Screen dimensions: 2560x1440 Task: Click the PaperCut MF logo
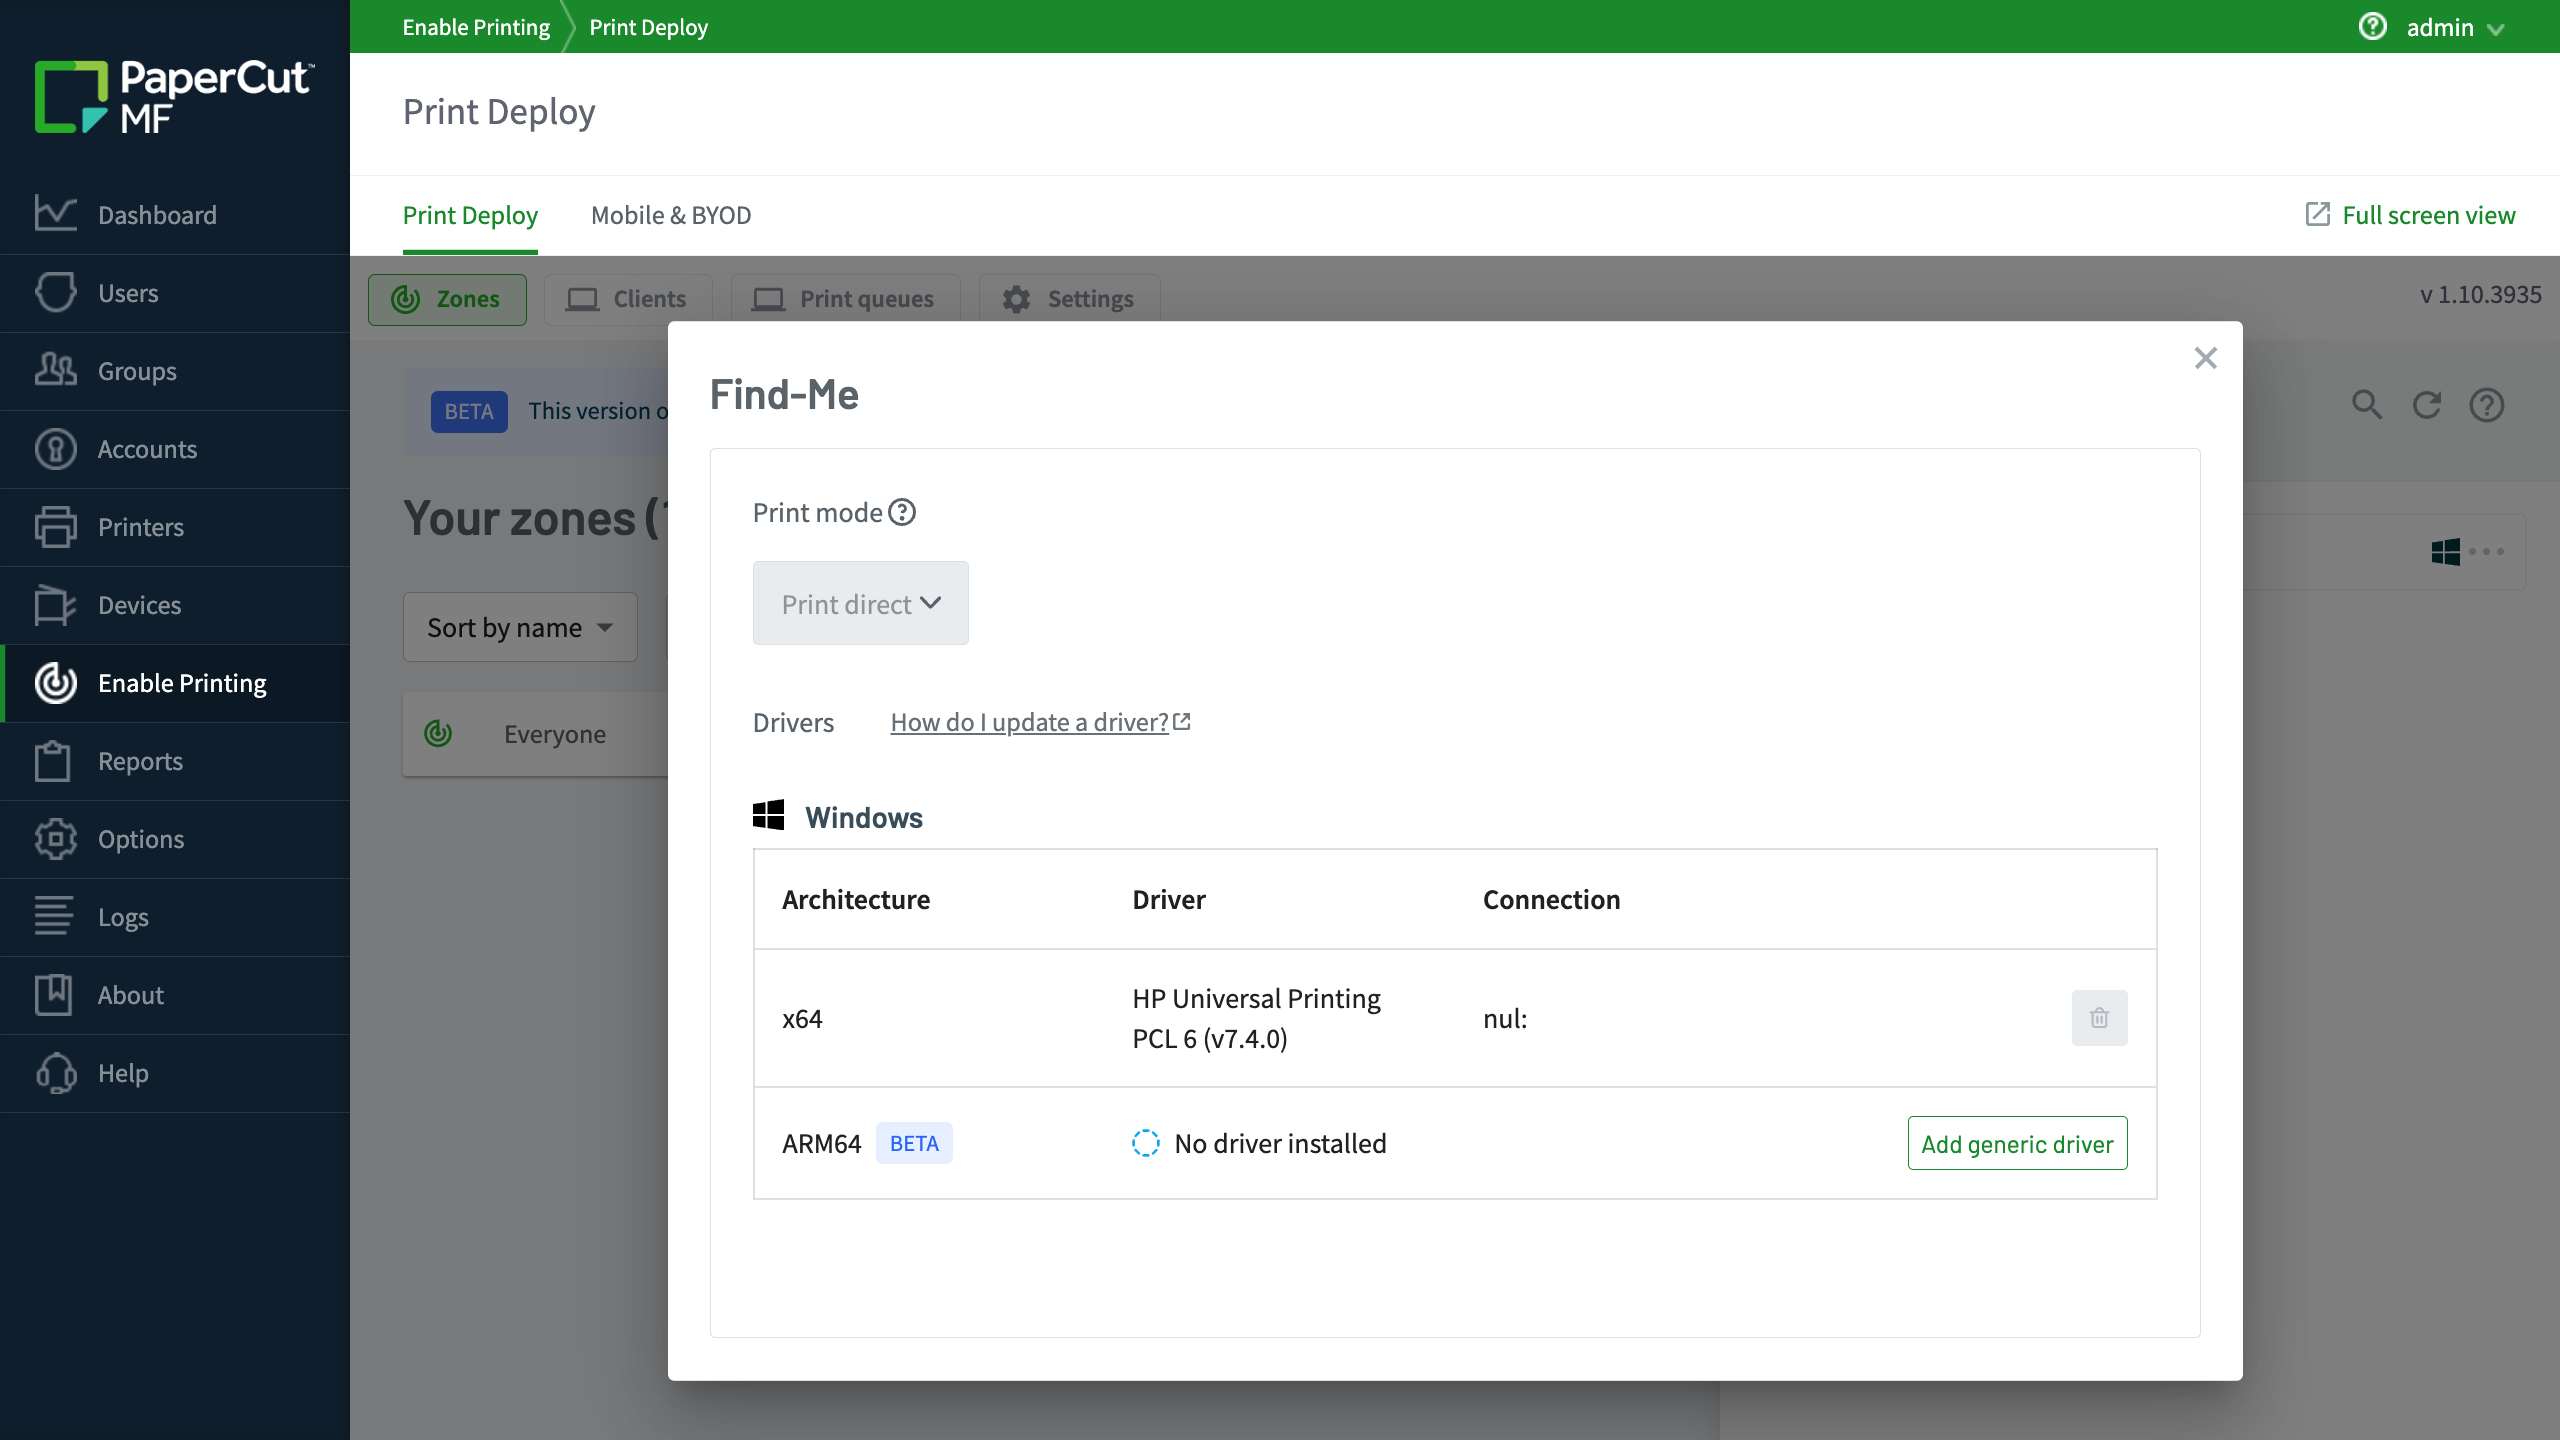tap(174, 97)
